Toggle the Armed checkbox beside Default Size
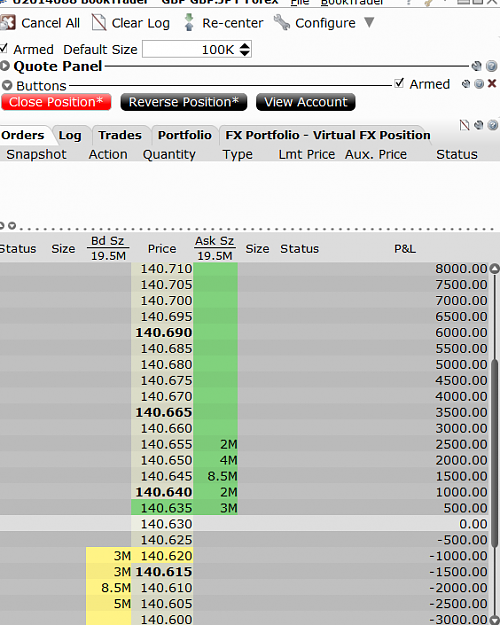This screenshot has height=625, width=500. [4, 49]
